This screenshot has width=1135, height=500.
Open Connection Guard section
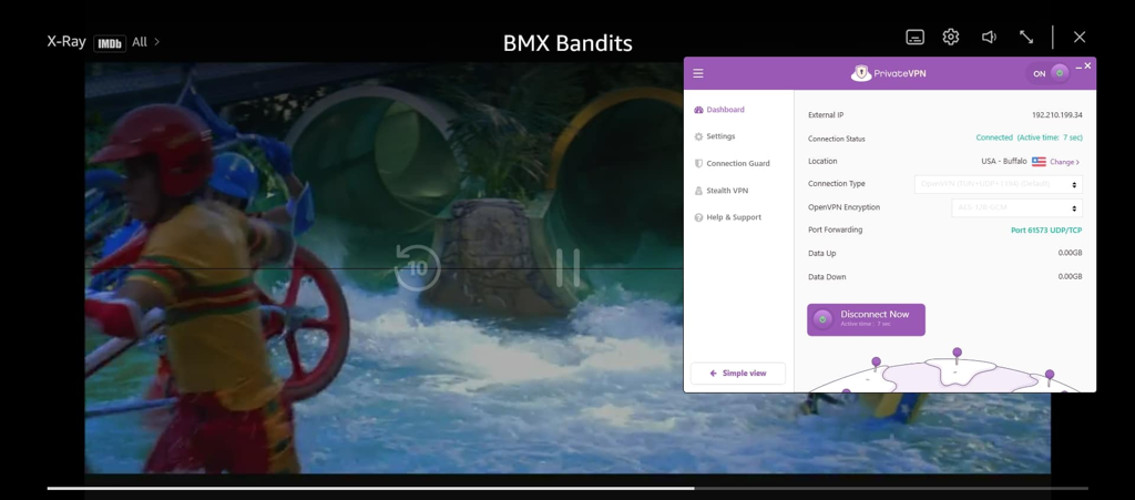coord(732,164)
